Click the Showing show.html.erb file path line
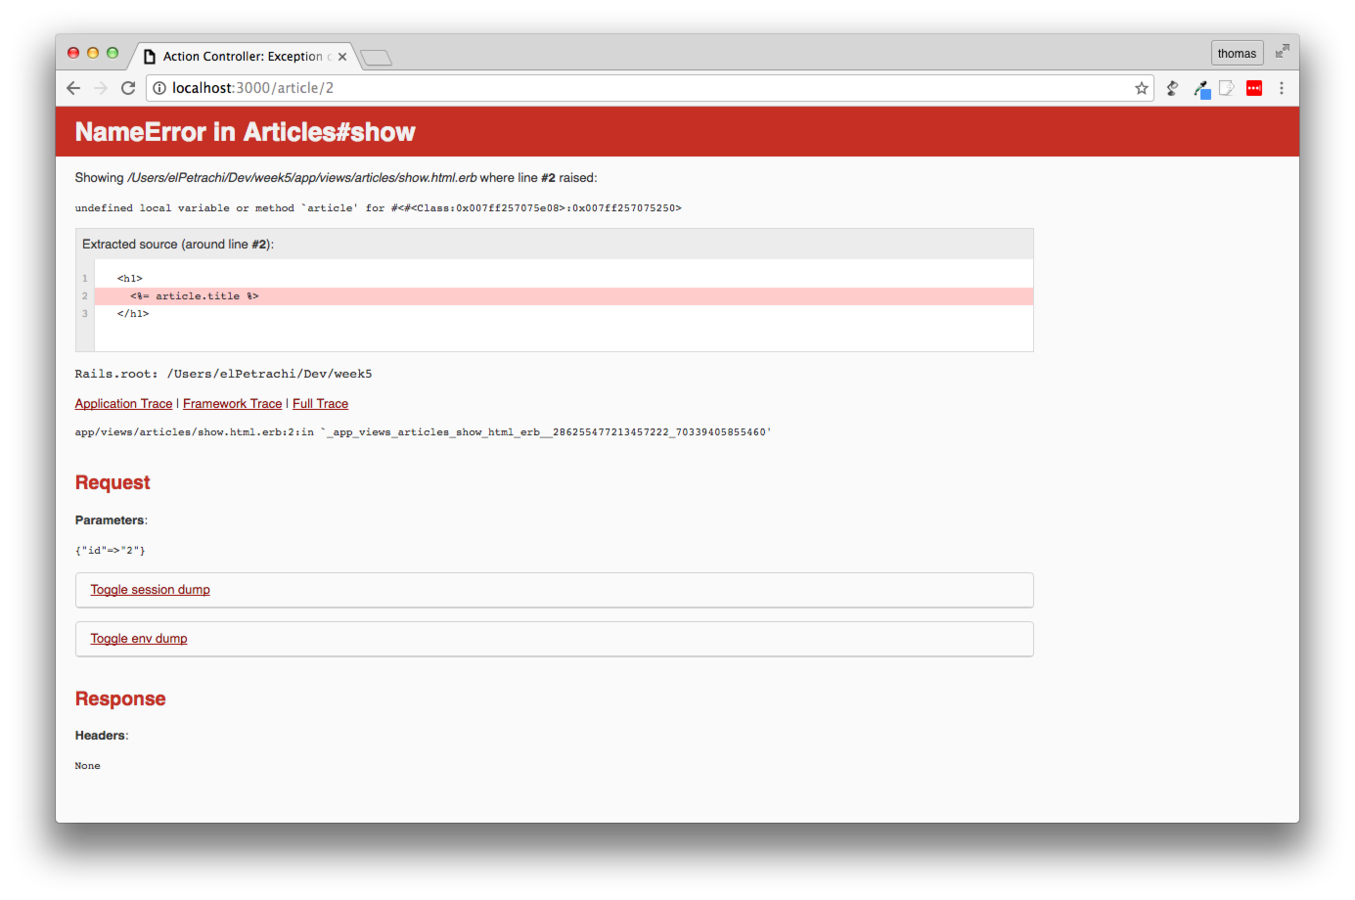 [336, 178]
